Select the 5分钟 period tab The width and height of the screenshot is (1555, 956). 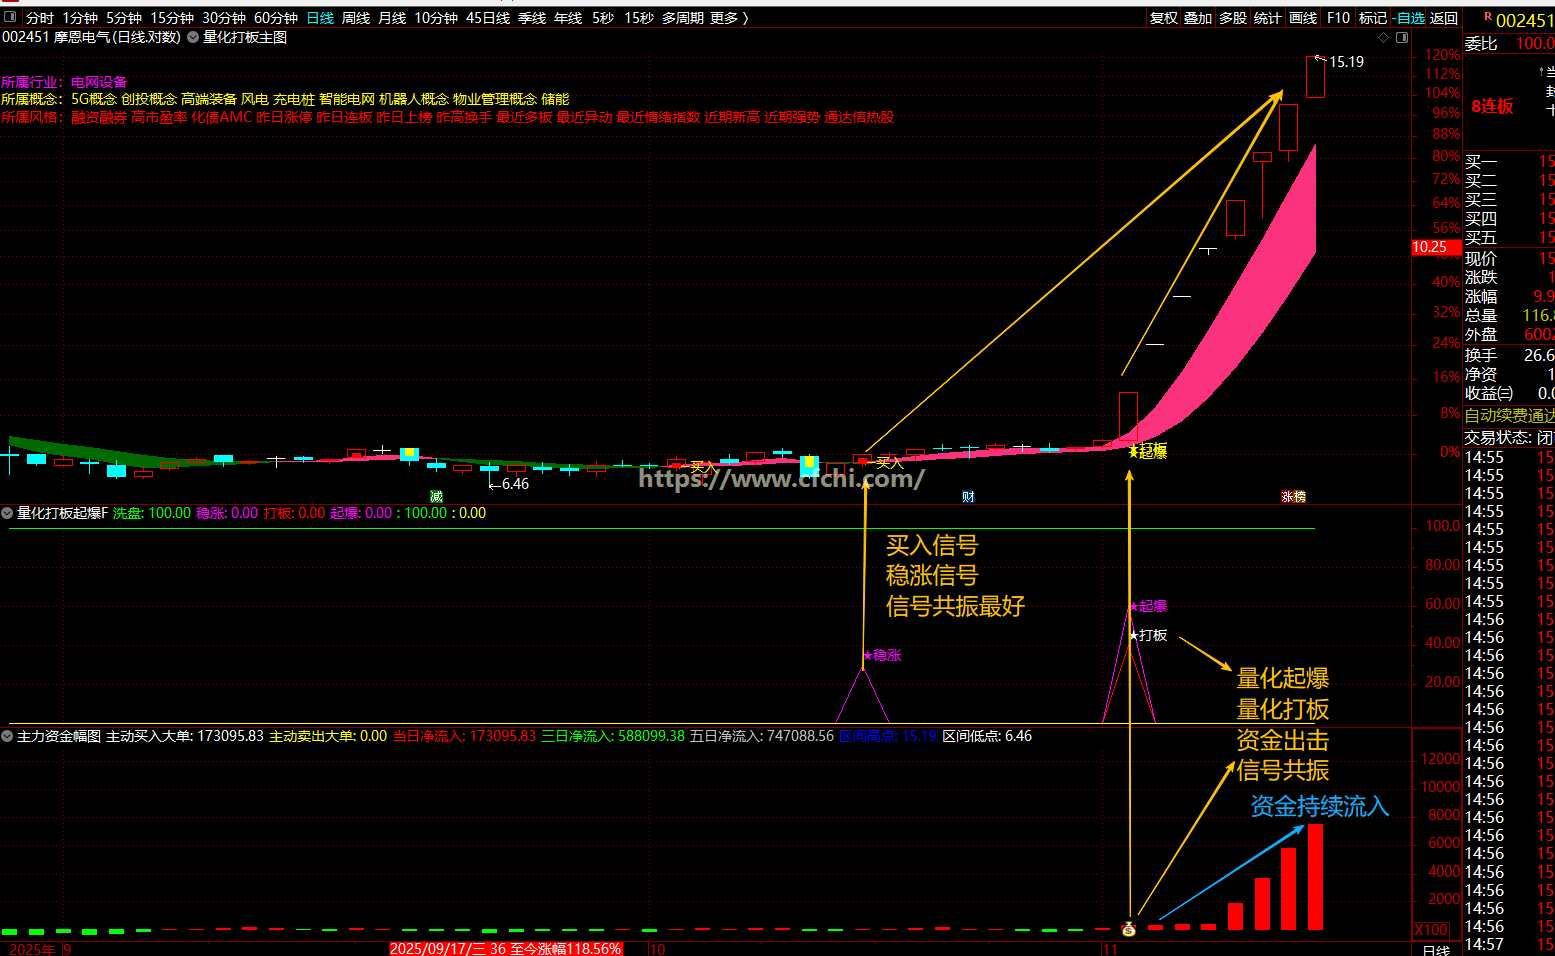pos(124,18)
